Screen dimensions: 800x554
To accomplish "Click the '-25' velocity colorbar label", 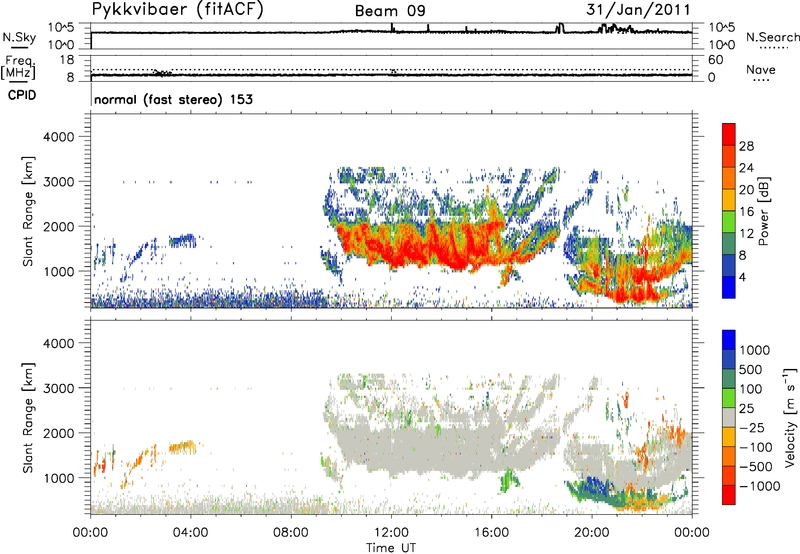I will (x=752, y=427).
